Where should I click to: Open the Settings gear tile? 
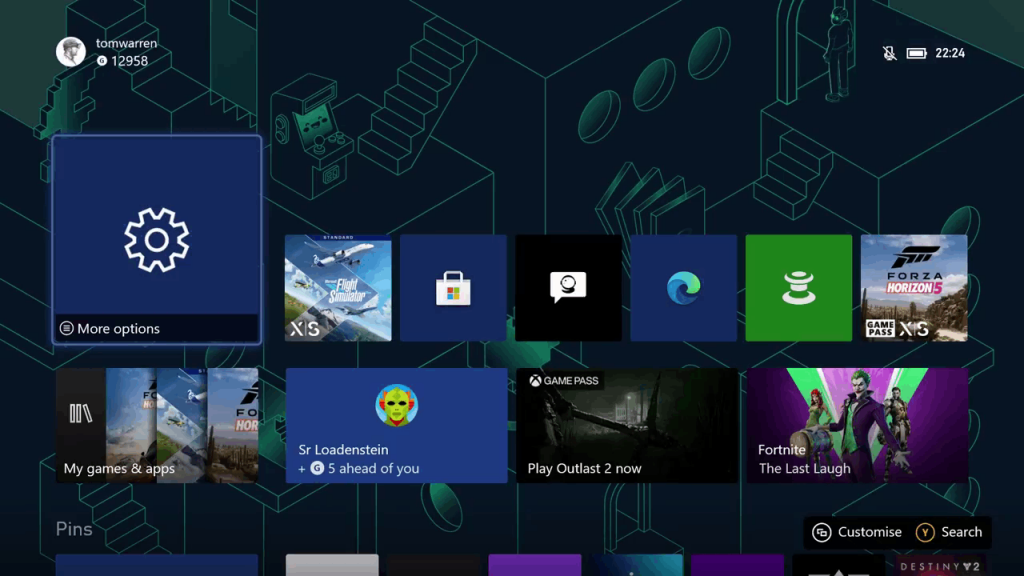point(157,240)
